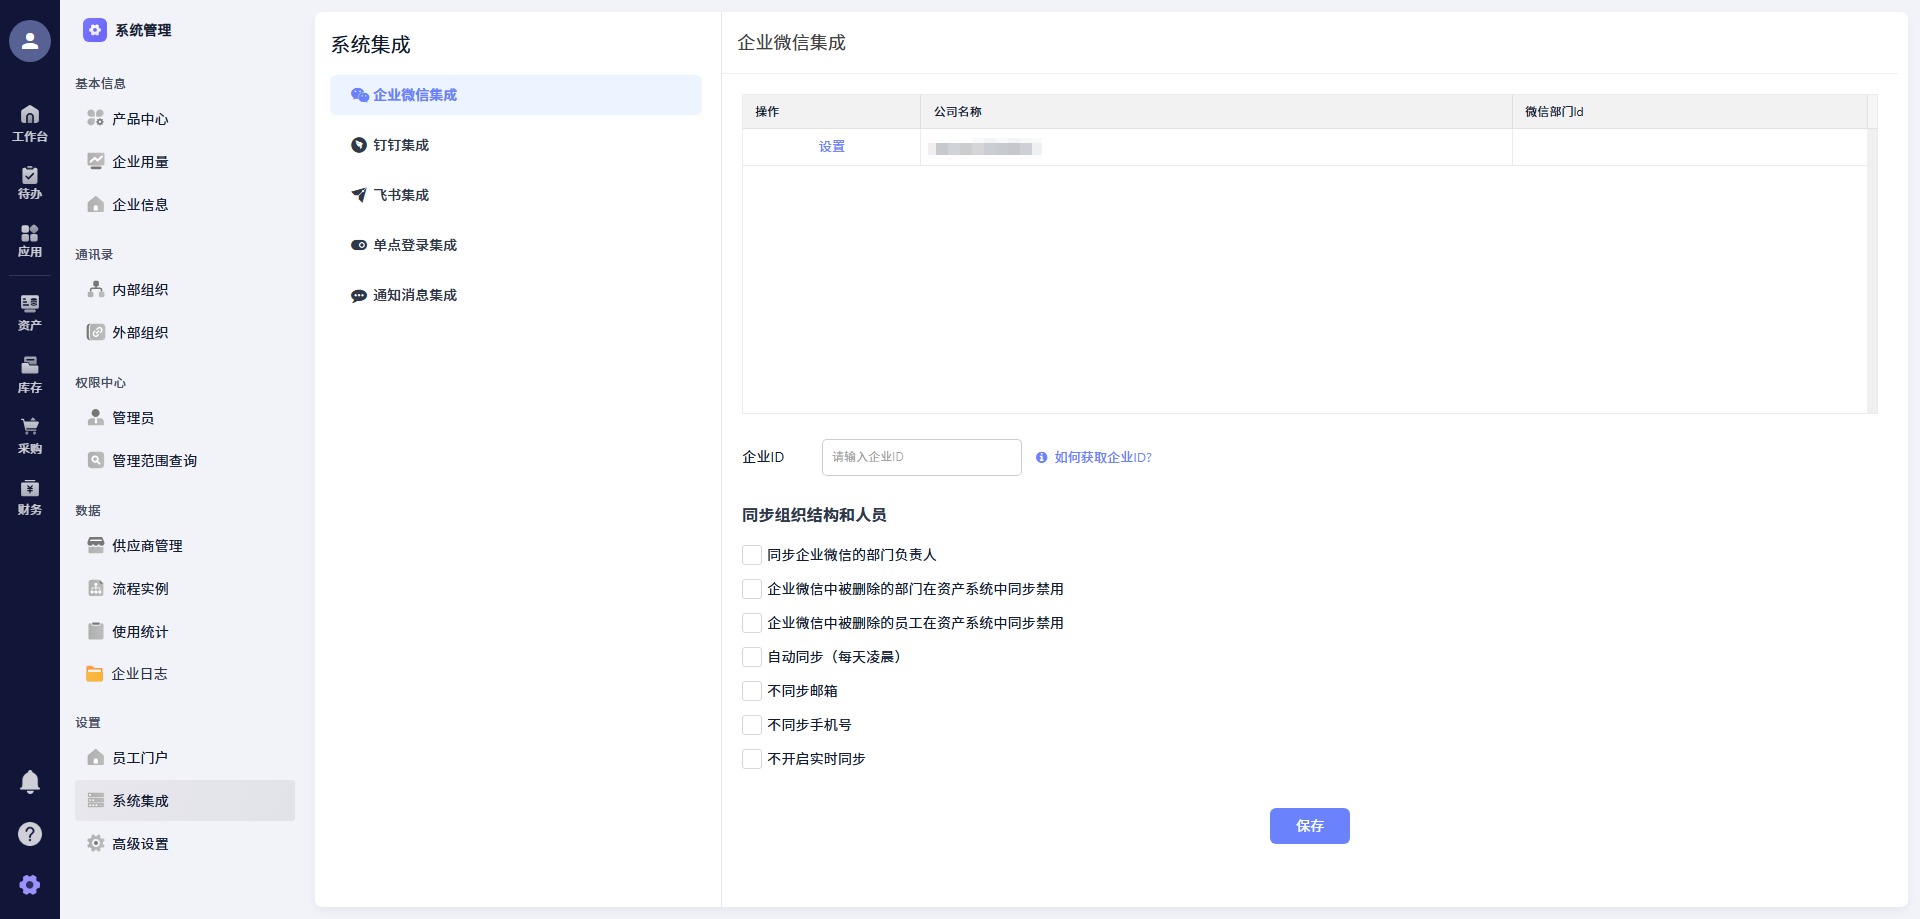Image resolution: width=1920 pixels, height=919 pixels.
Task: Open the settings gear in the dark sidebar
Action: click(x=30, y=885)
